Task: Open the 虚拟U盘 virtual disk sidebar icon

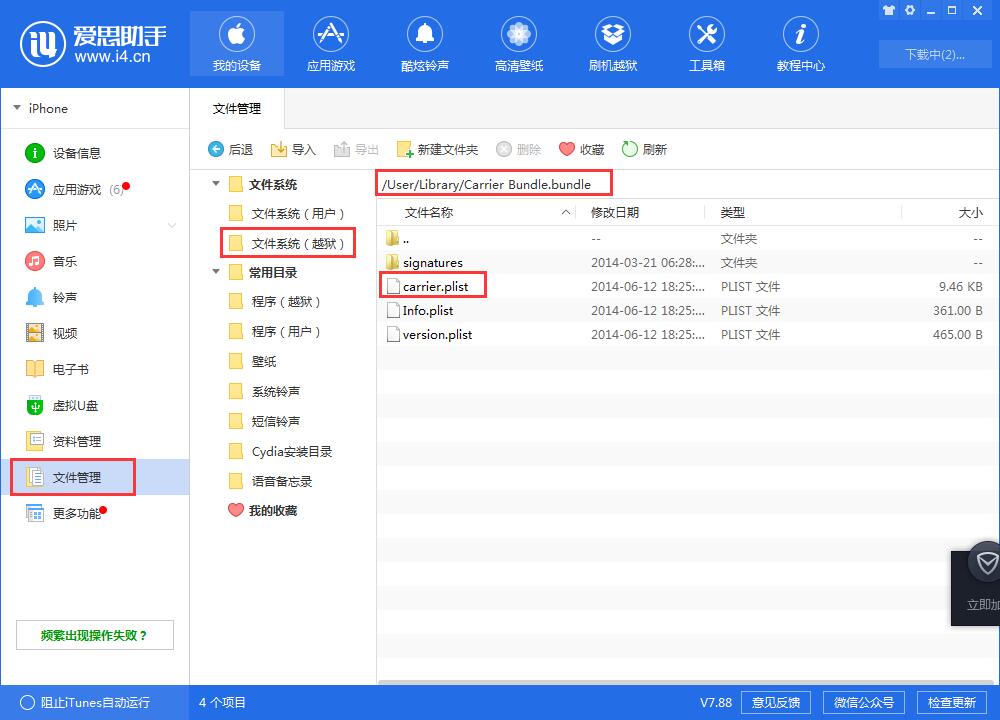Action: (x=34, y=405)
